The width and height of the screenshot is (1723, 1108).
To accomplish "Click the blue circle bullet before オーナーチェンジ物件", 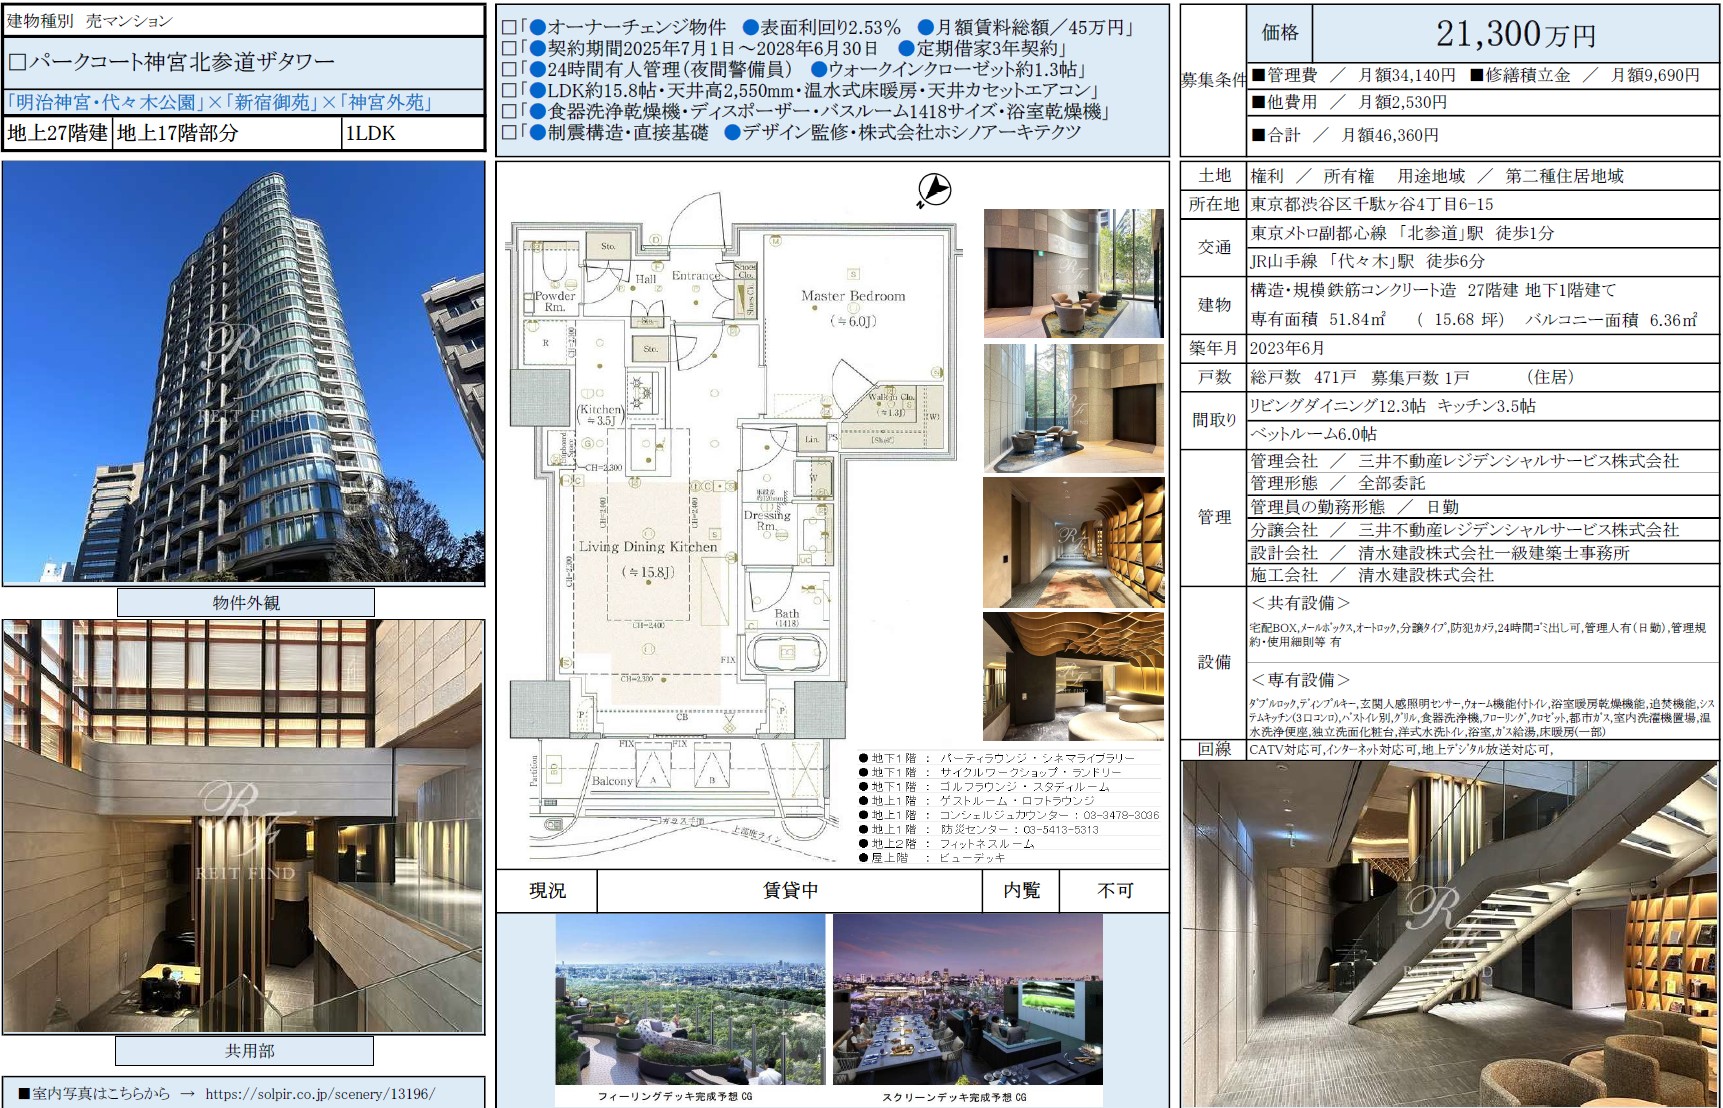I will click(x=537, y=28).
